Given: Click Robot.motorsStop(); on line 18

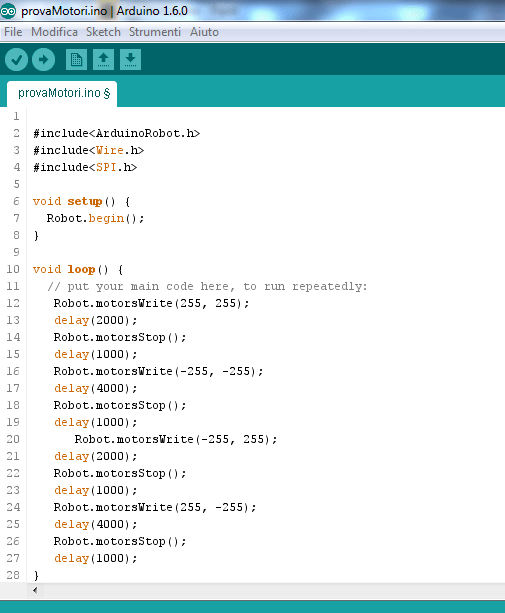Looking at the screenshot, I should pyautogui.click(x=120, y=405).
